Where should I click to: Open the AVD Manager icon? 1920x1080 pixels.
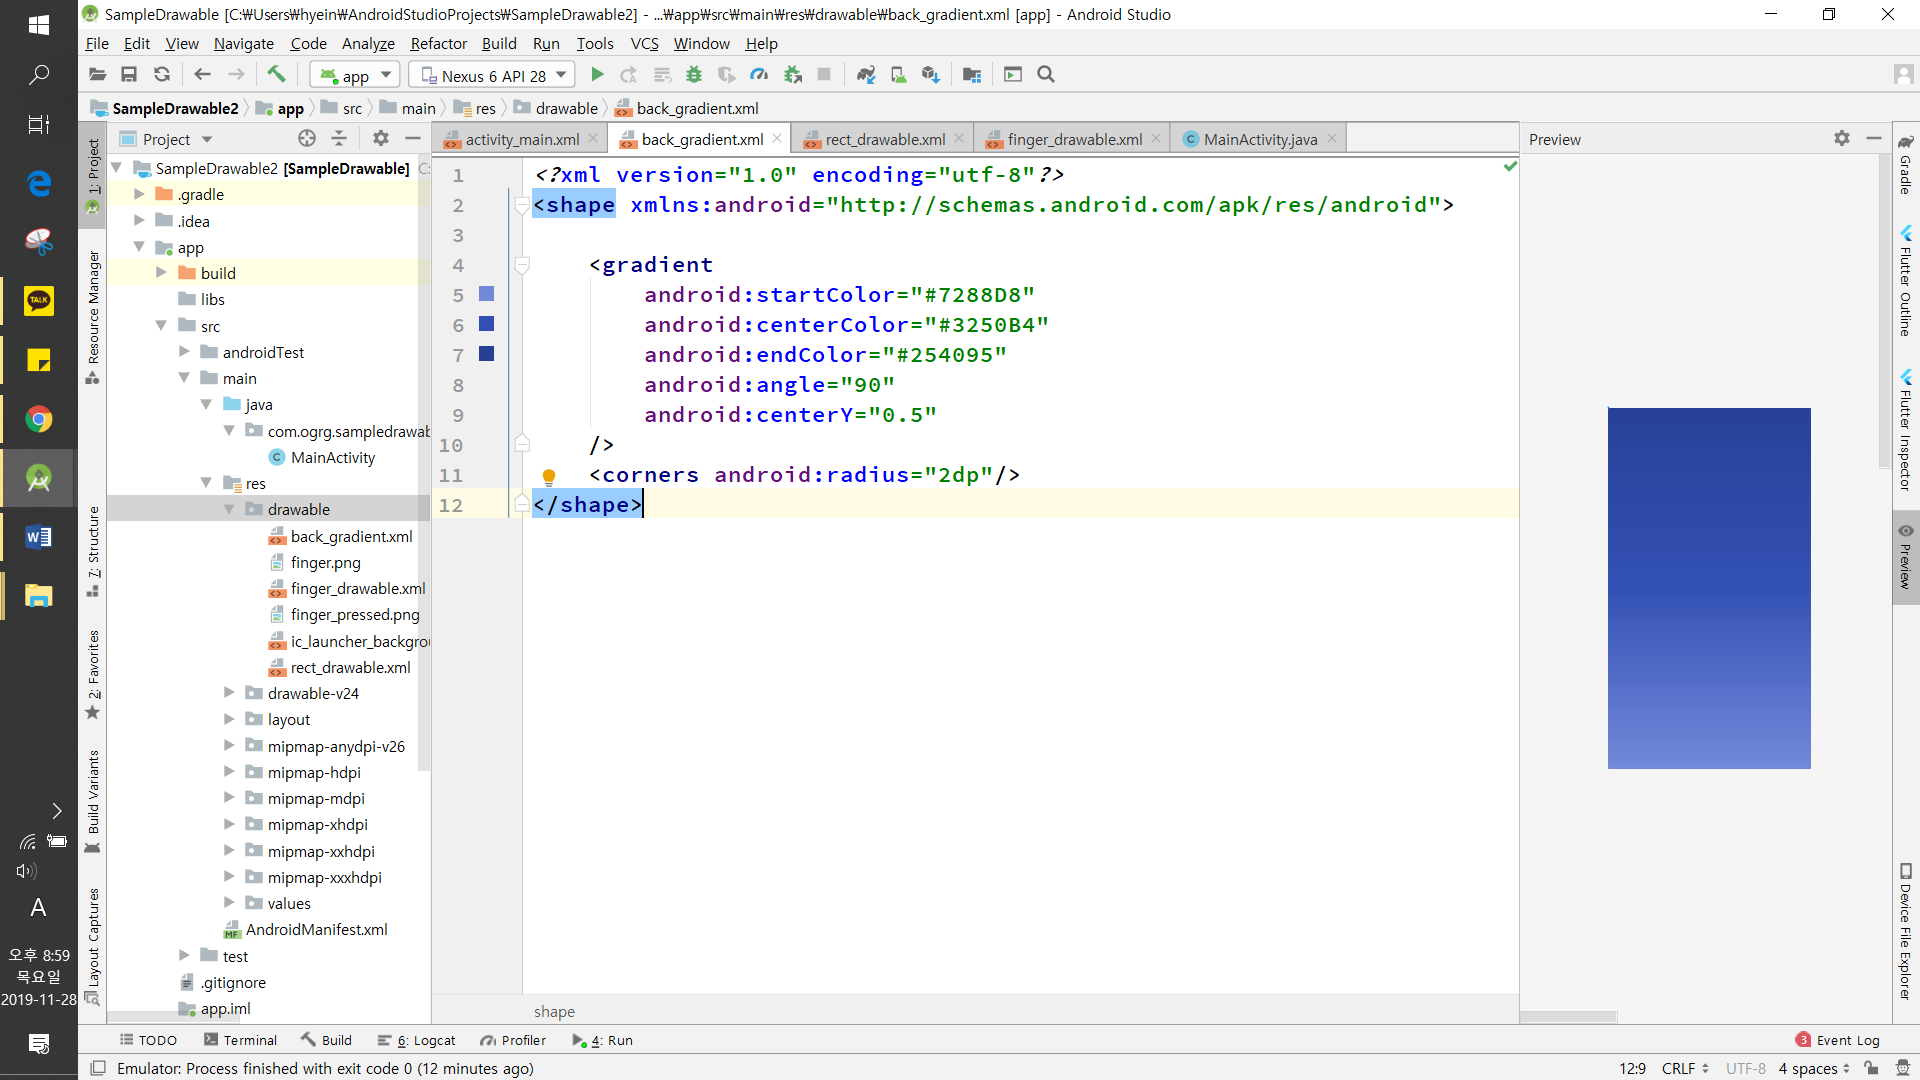click(899, 75)
